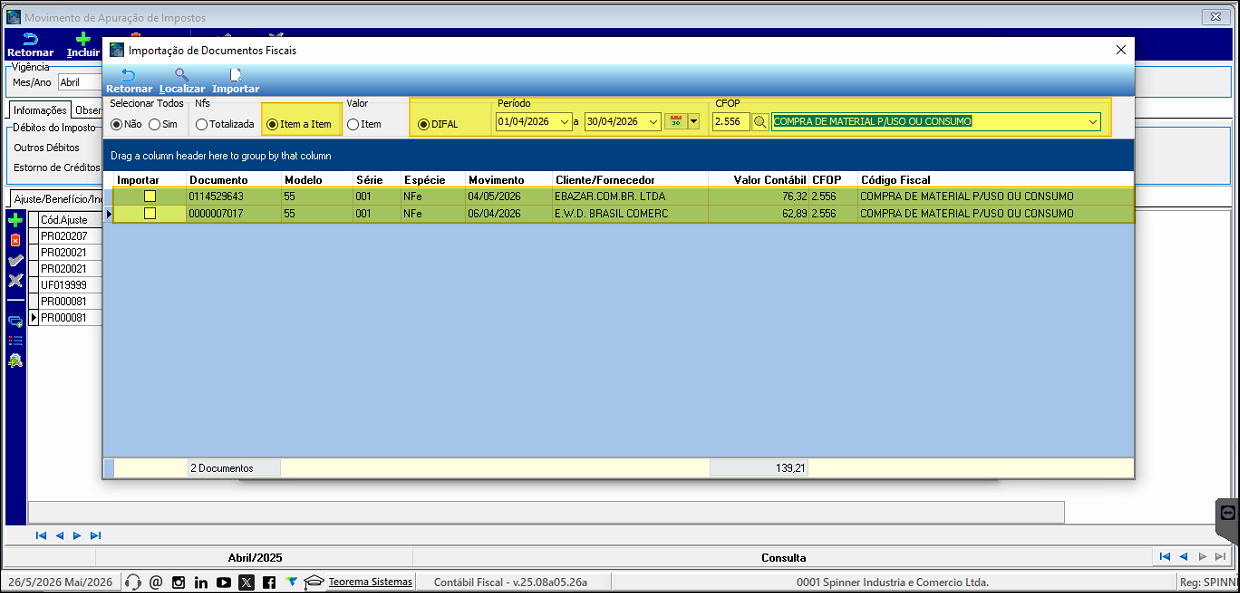Click the Importar document icon
Image resolution: width=1240 pixels, height=593 pixels.
coord(236,75)
